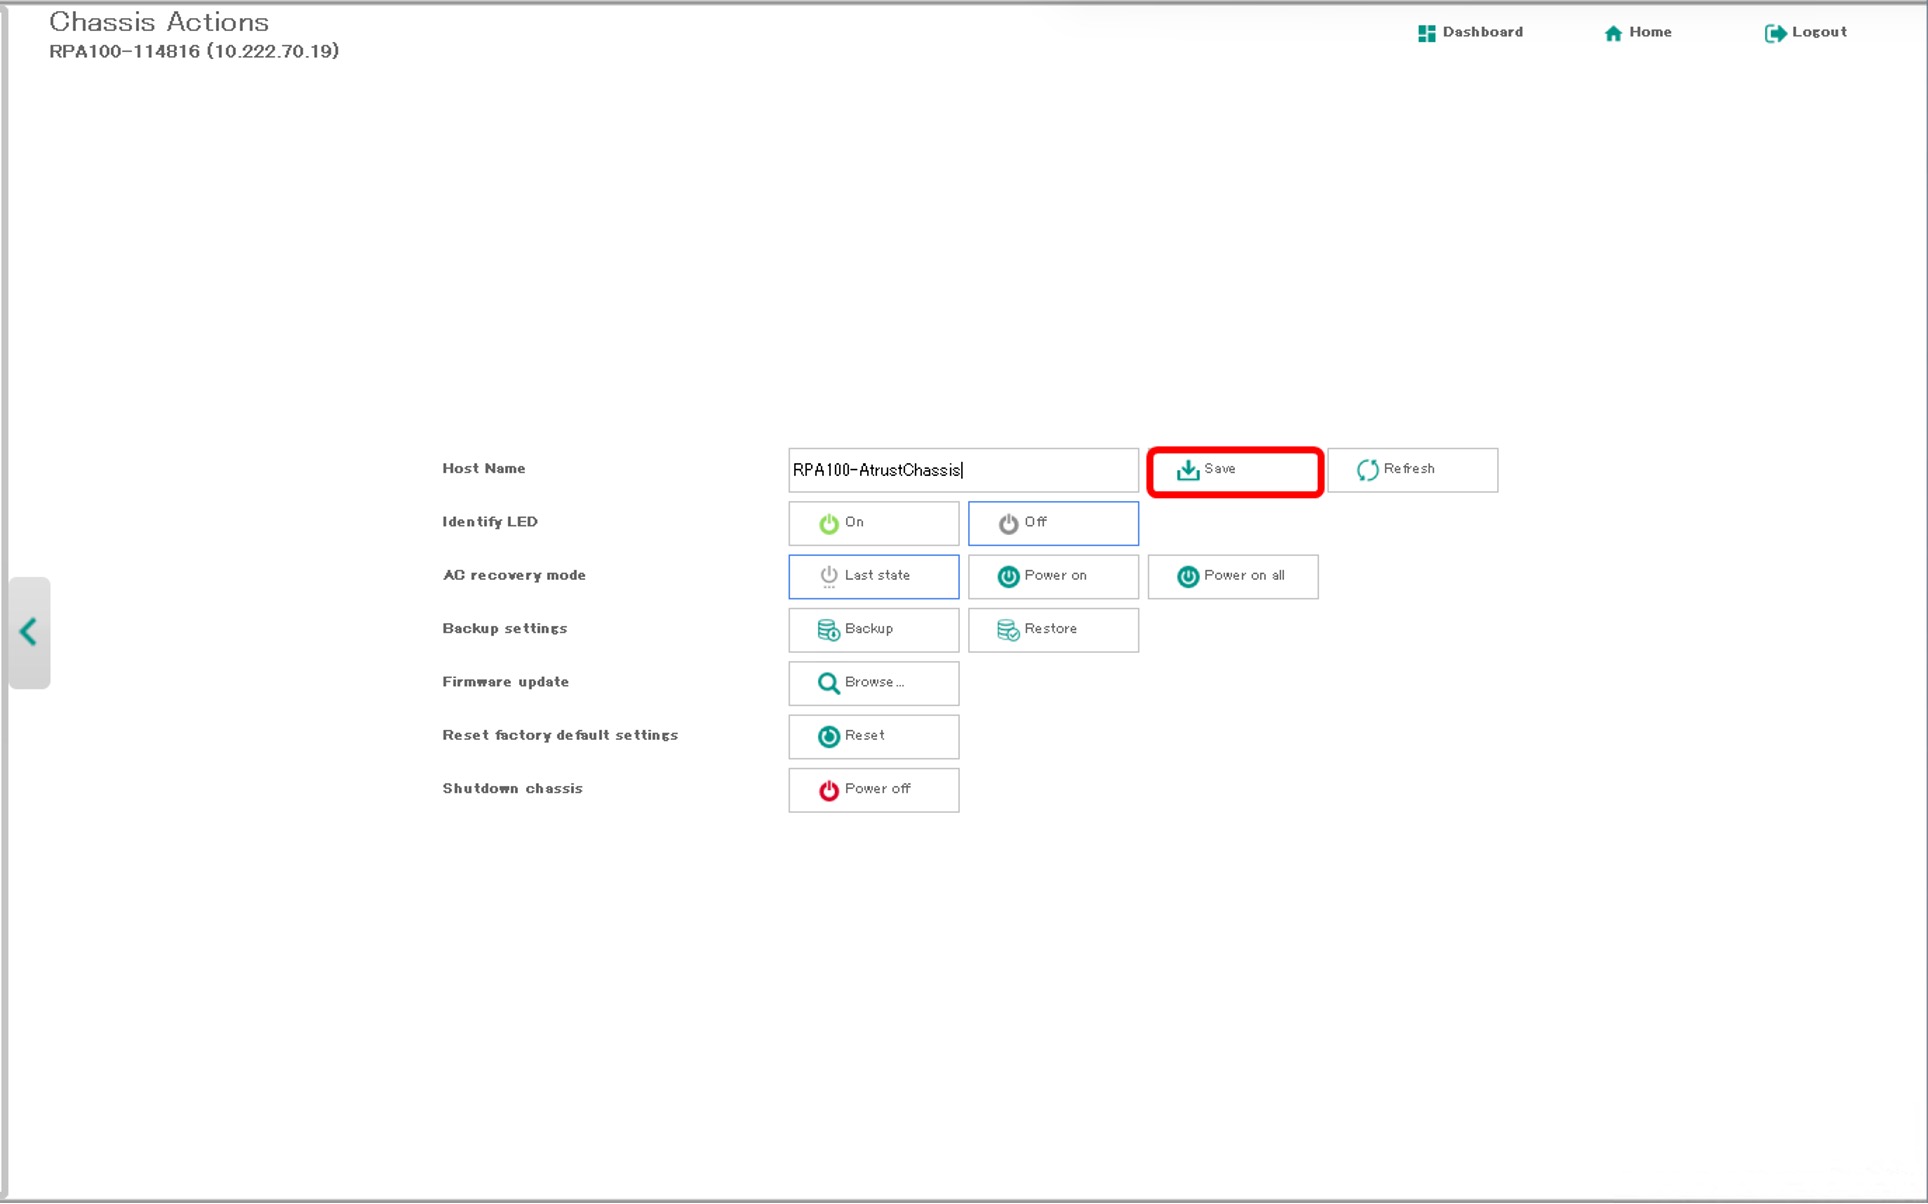
Task: Choose Power on all recovery mode
Action: tap(1232, 576)
